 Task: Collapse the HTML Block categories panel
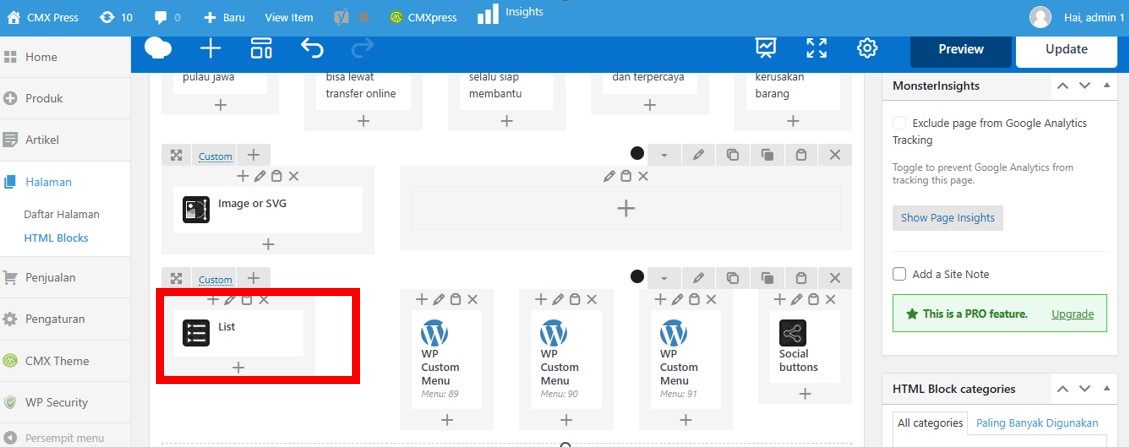pyautogui.click(x=1107, y=389)
